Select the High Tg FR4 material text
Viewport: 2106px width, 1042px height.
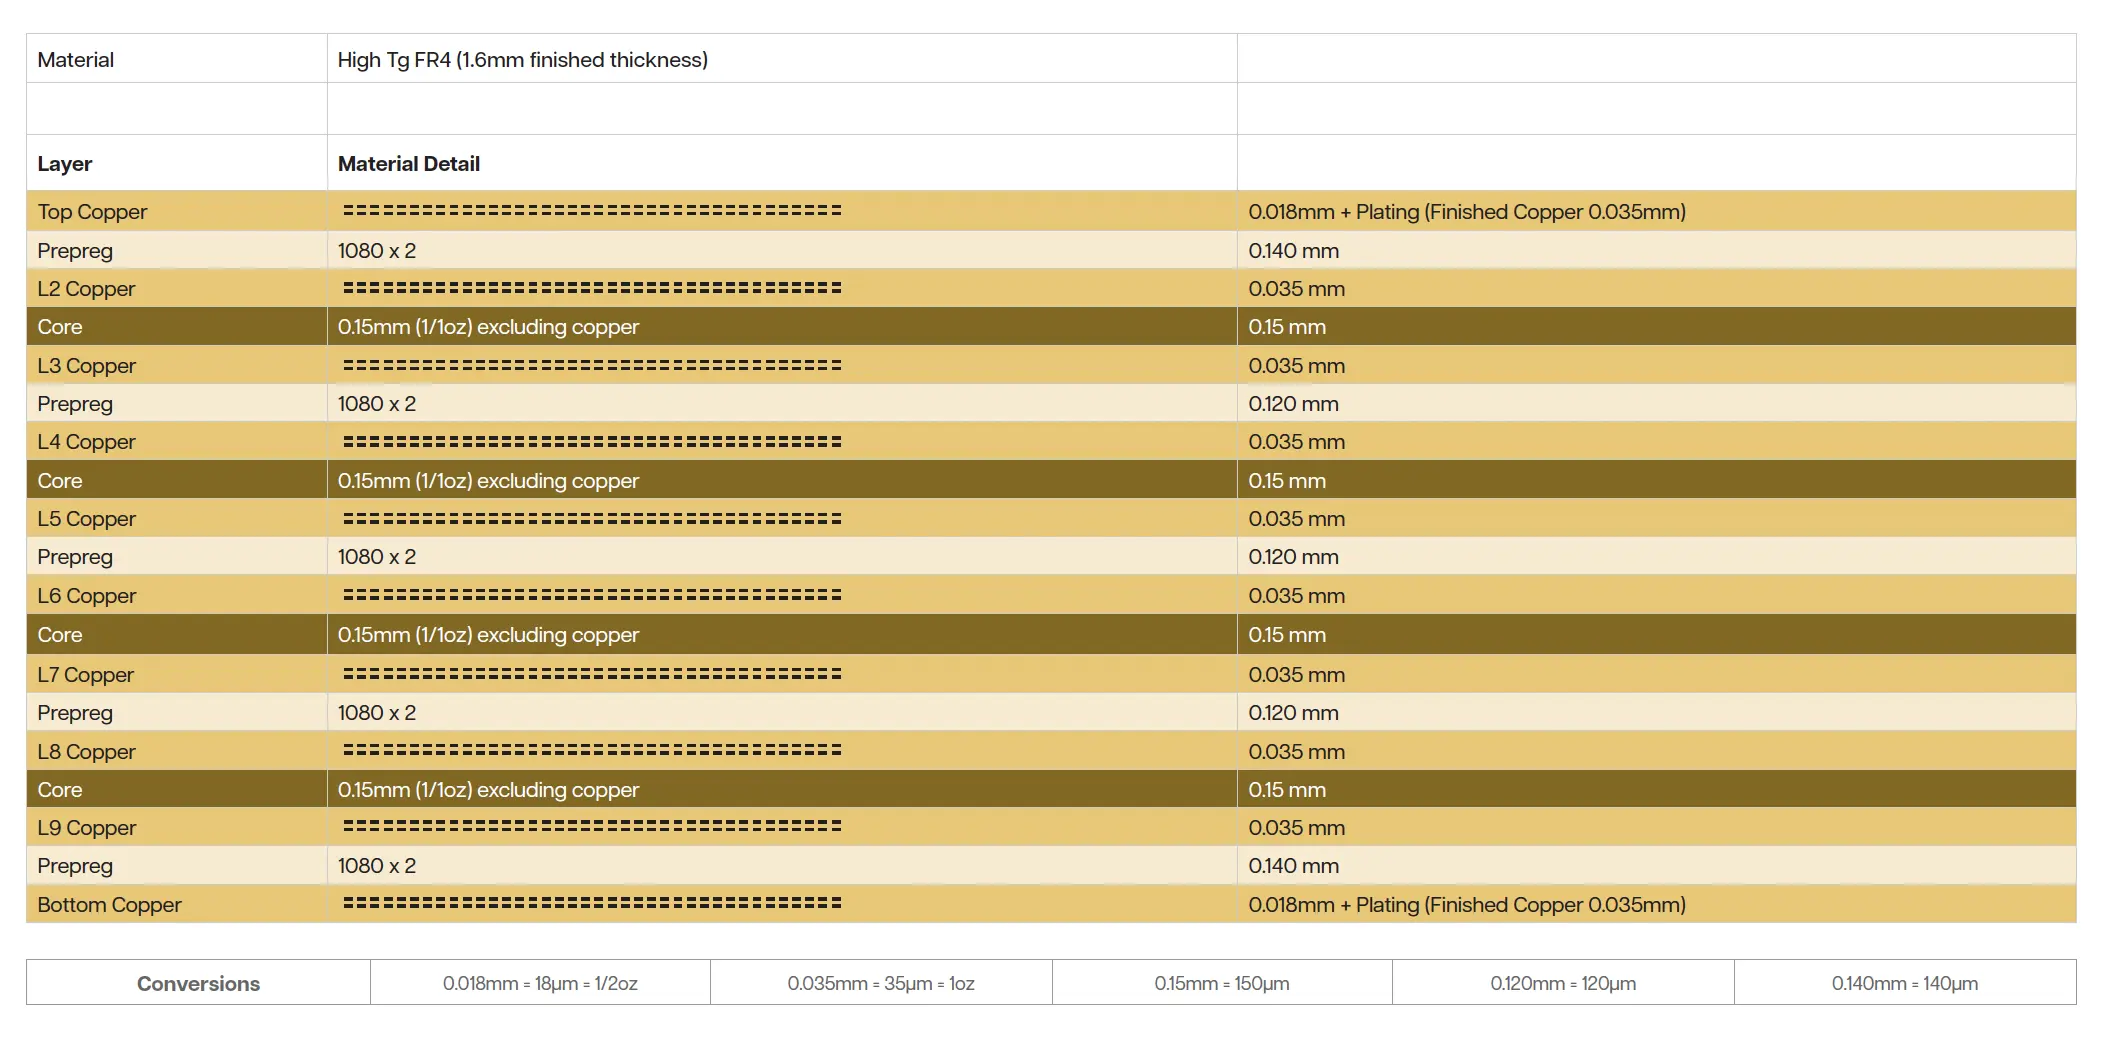(x=522, y=60)
